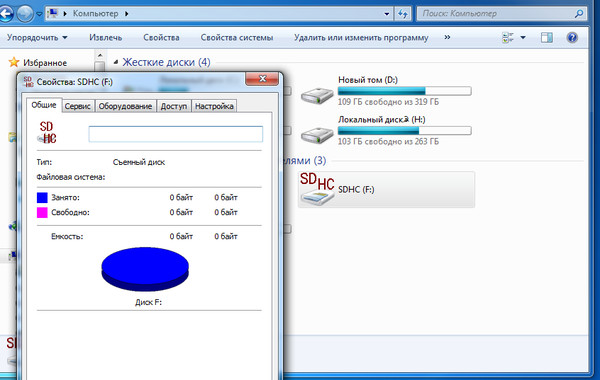Select the SDHC (F:) drive icon in Explorer
This screenshot has height=380, width=600.
[317, 189]
